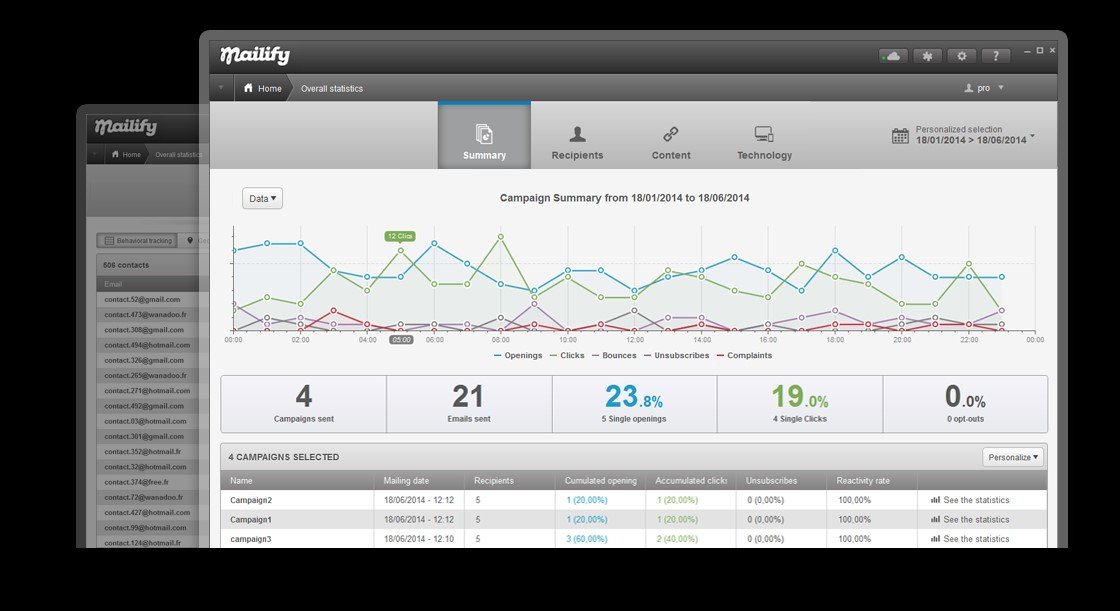The height and width of the screenshot is (611, 1120).
Task: Open the cloud sync icon in title bar
Action: (893, 56)
